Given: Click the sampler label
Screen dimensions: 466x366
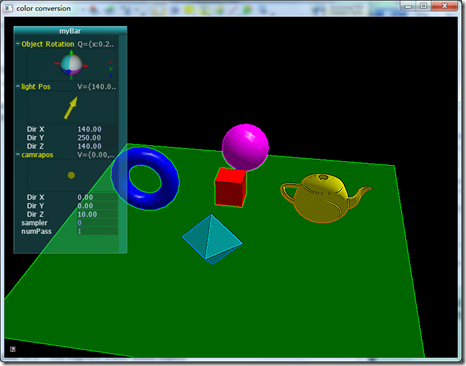Looking at the screenshot, I should pyautogui.click(x=34, y=223).
